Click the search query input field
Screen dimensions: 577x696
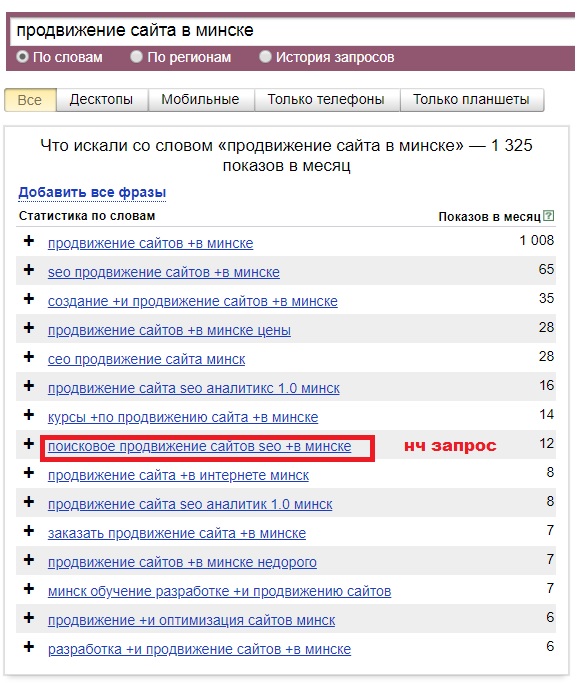293,31
